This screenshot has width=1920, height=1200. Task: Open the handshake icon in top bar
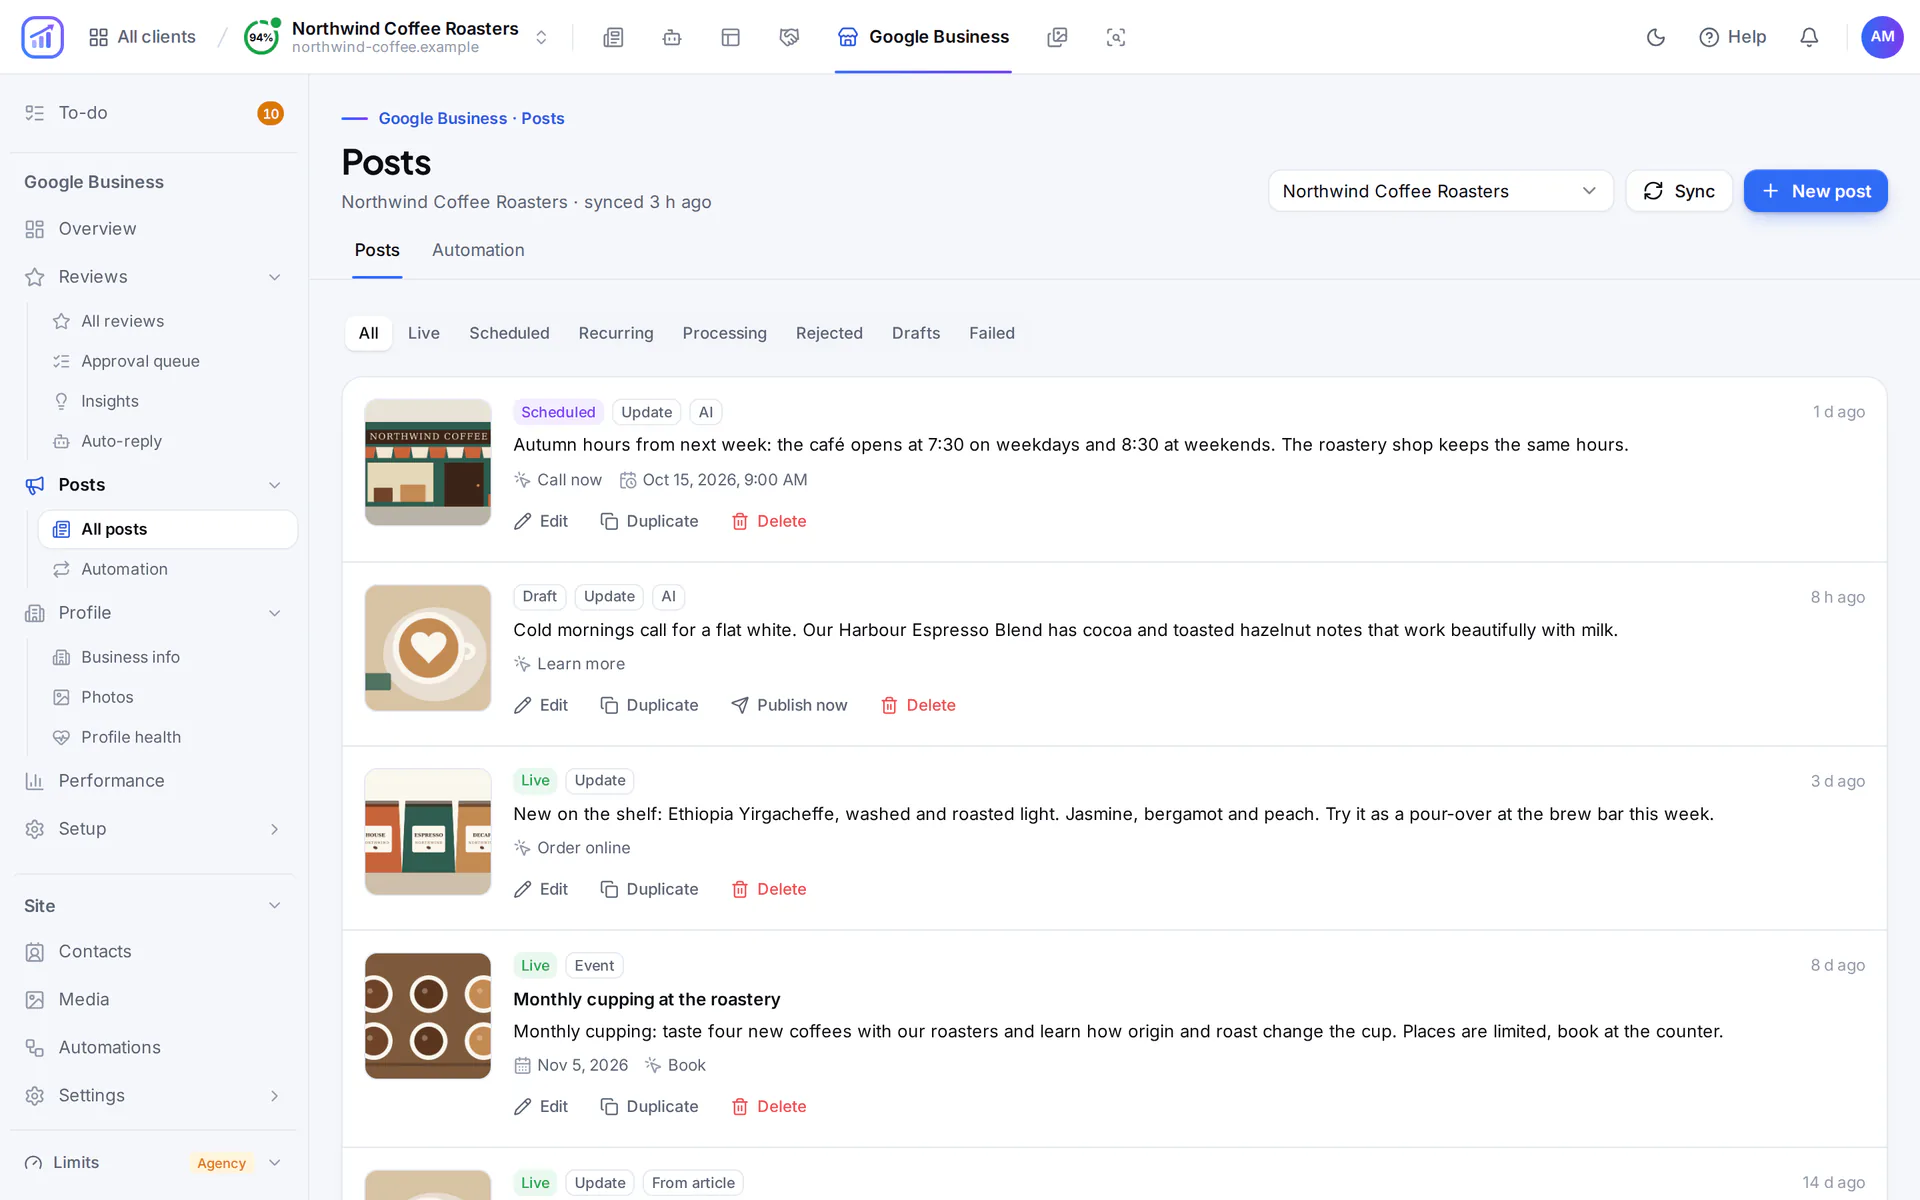pos(789,37)
